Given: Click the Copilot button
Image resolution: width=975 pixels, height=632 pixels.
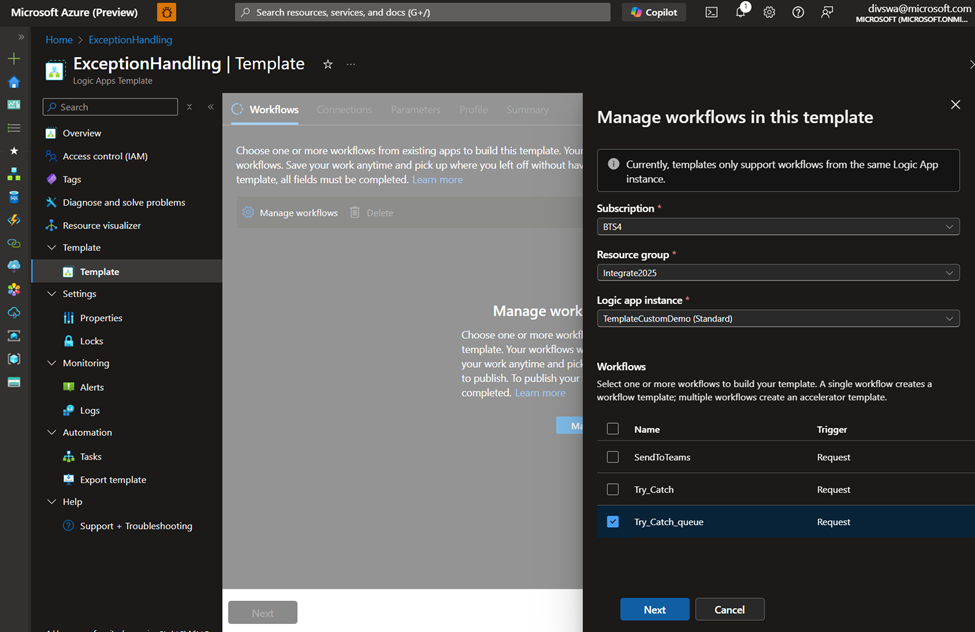Looking at the screenshot, I should click(x=654, y=12).
